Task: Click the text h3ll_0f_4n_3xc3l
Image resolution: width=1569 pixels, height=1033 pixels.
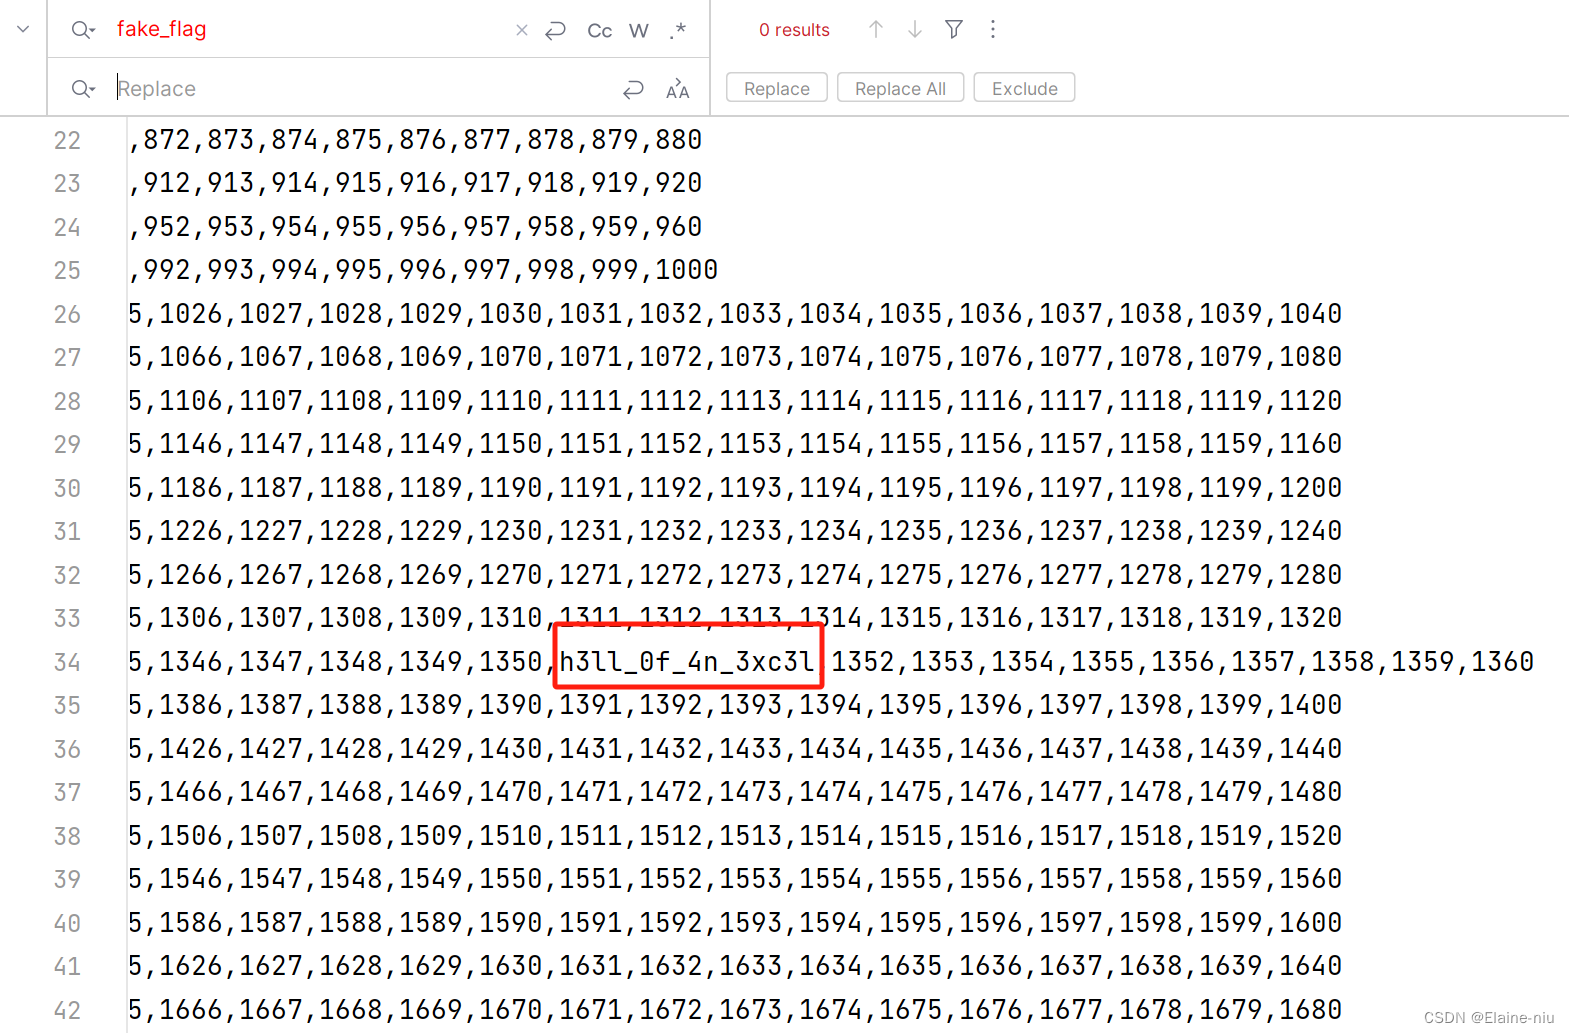Action: pyautogui.click(x=687, y=661)
